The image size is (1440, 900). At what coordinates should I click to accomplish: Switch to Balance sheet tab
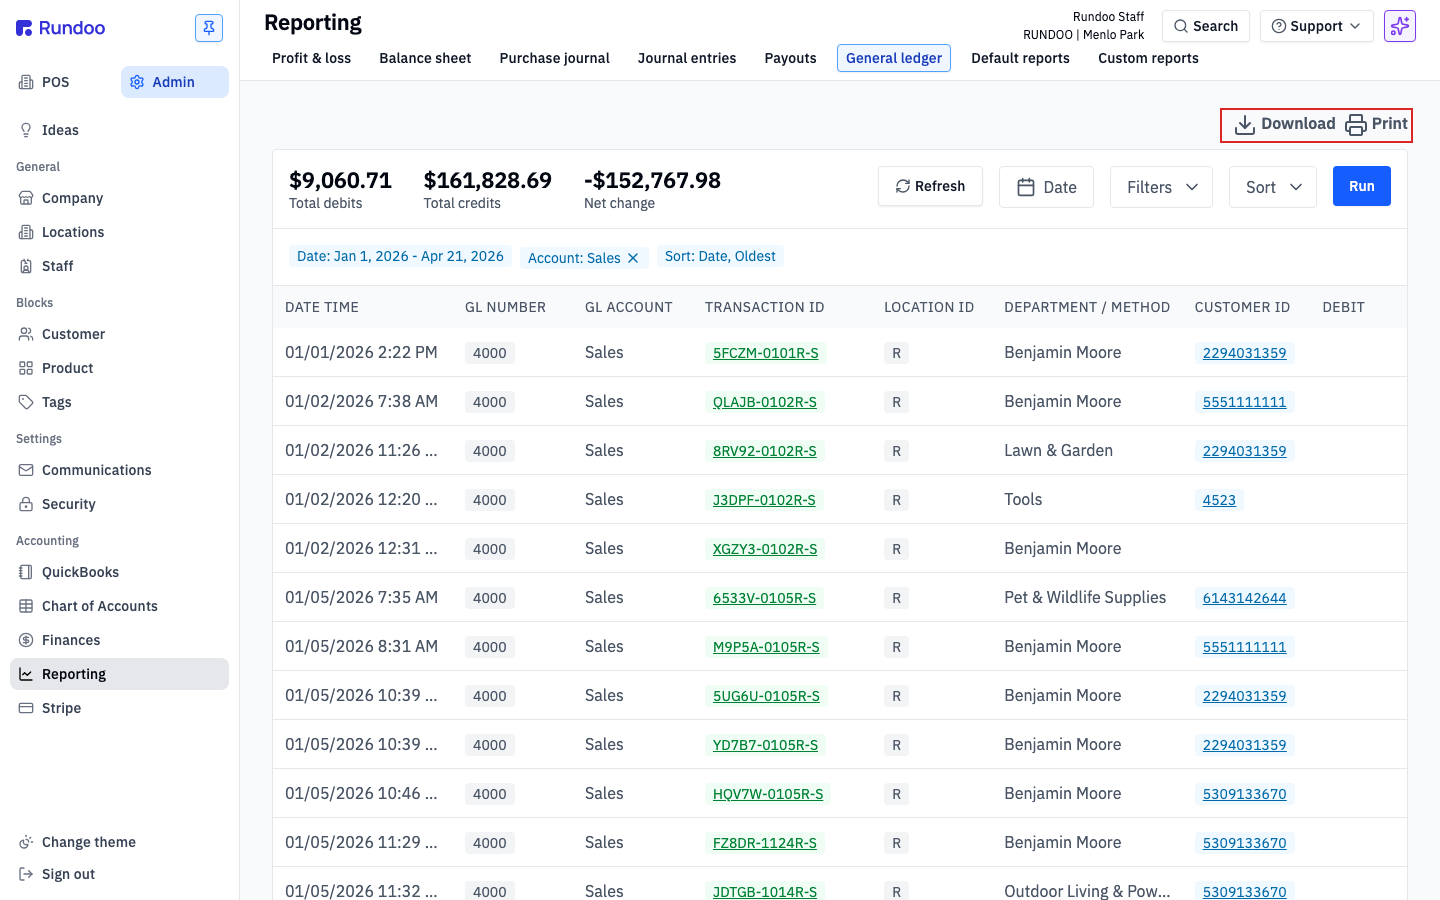pos(425,58)
